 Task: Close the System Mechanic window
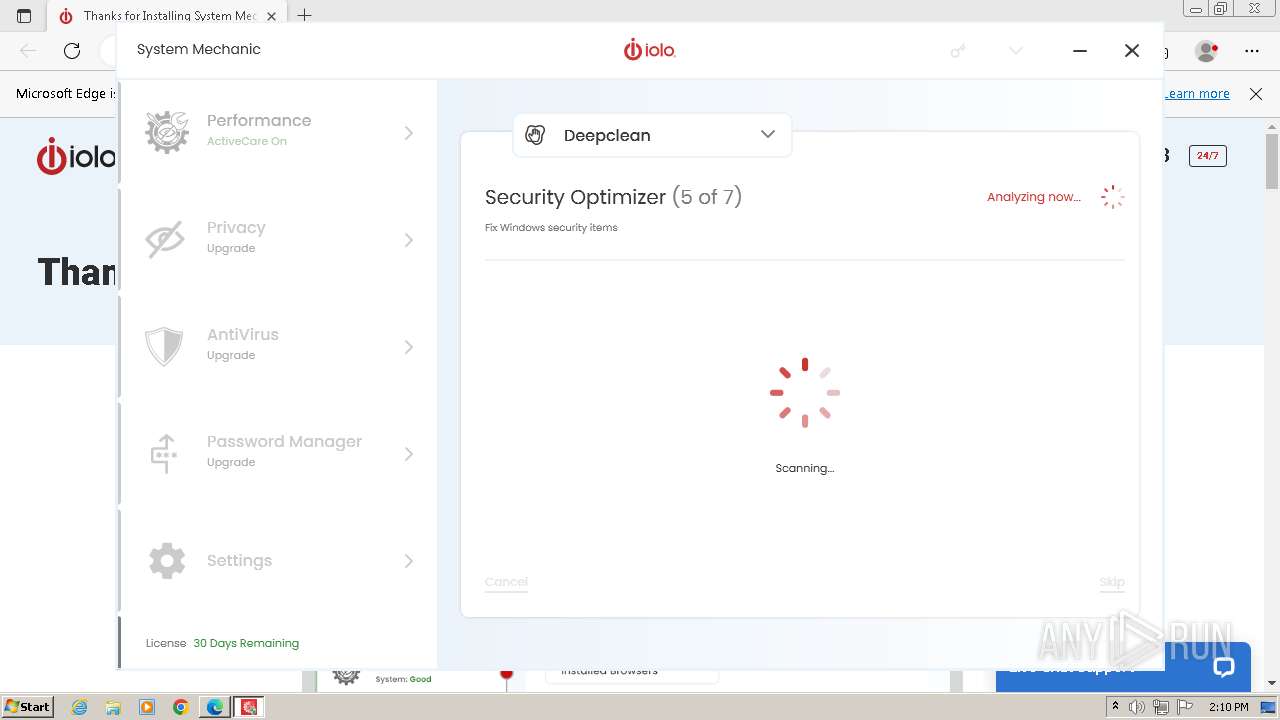click(x=1132, y=50)
